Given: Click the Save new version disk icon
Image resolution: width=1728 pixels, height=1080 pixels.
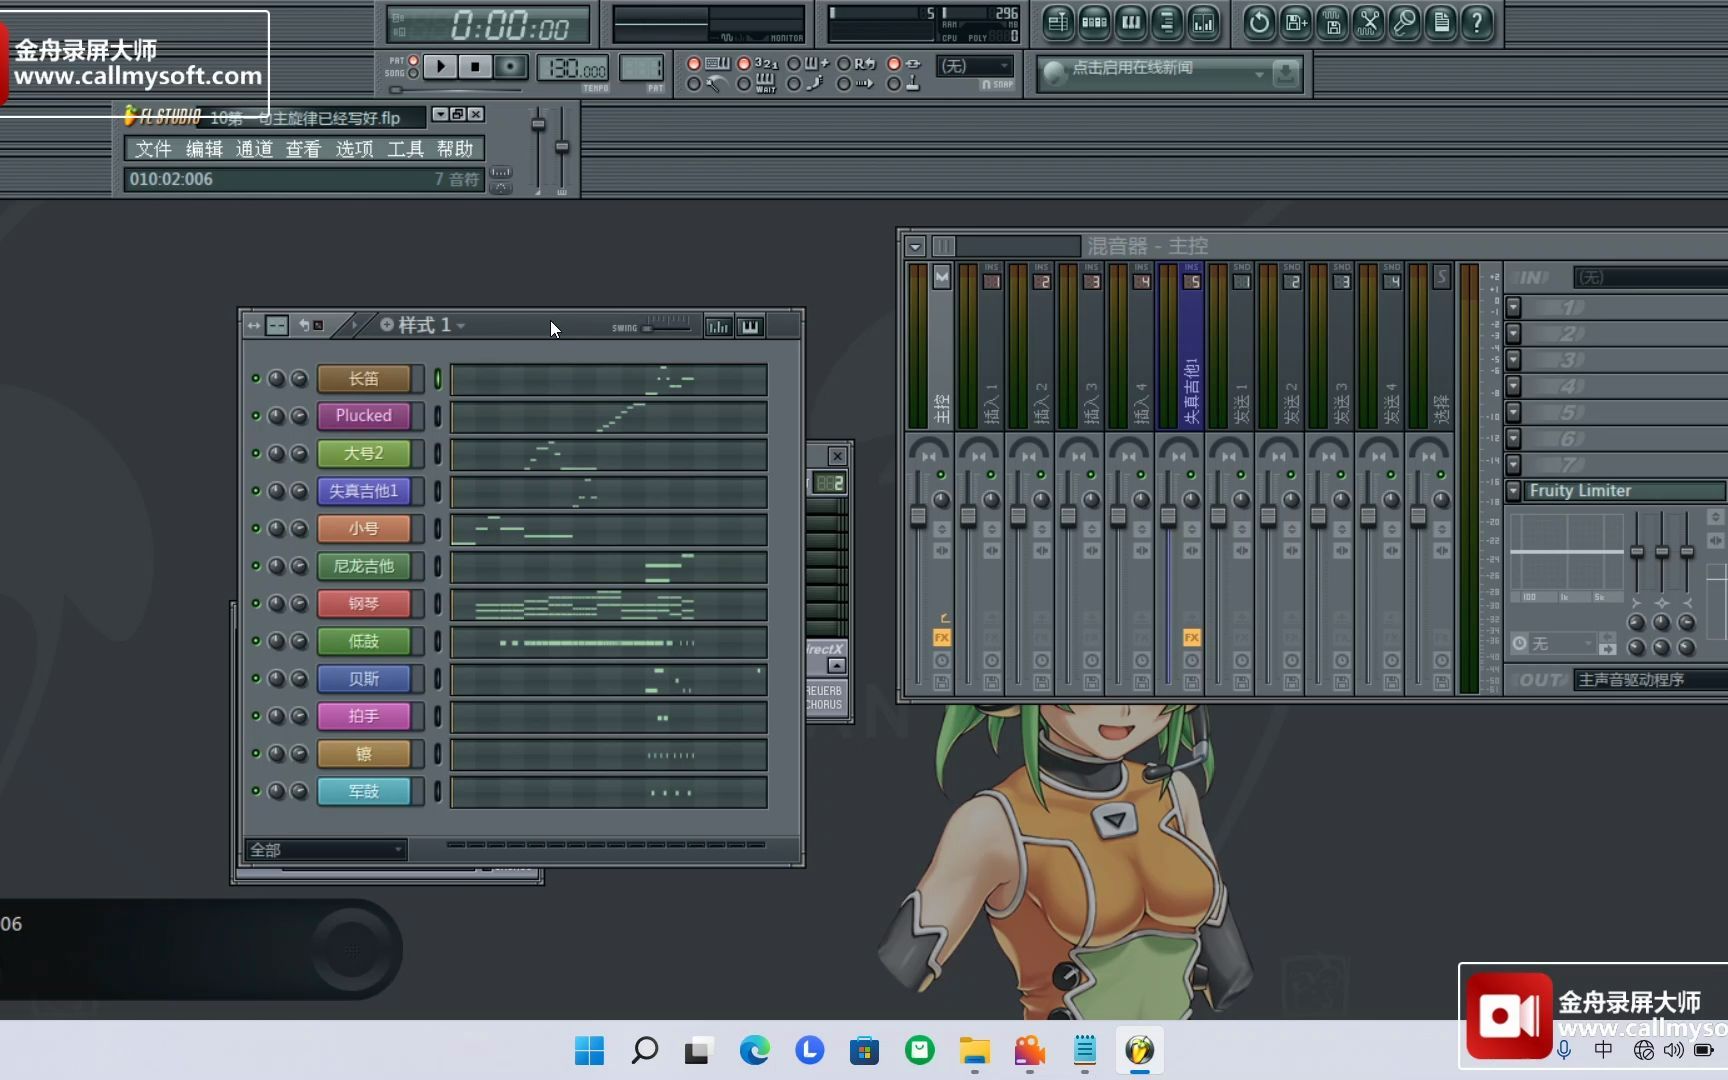Looking at the screenshot, I should point(1294,23).
